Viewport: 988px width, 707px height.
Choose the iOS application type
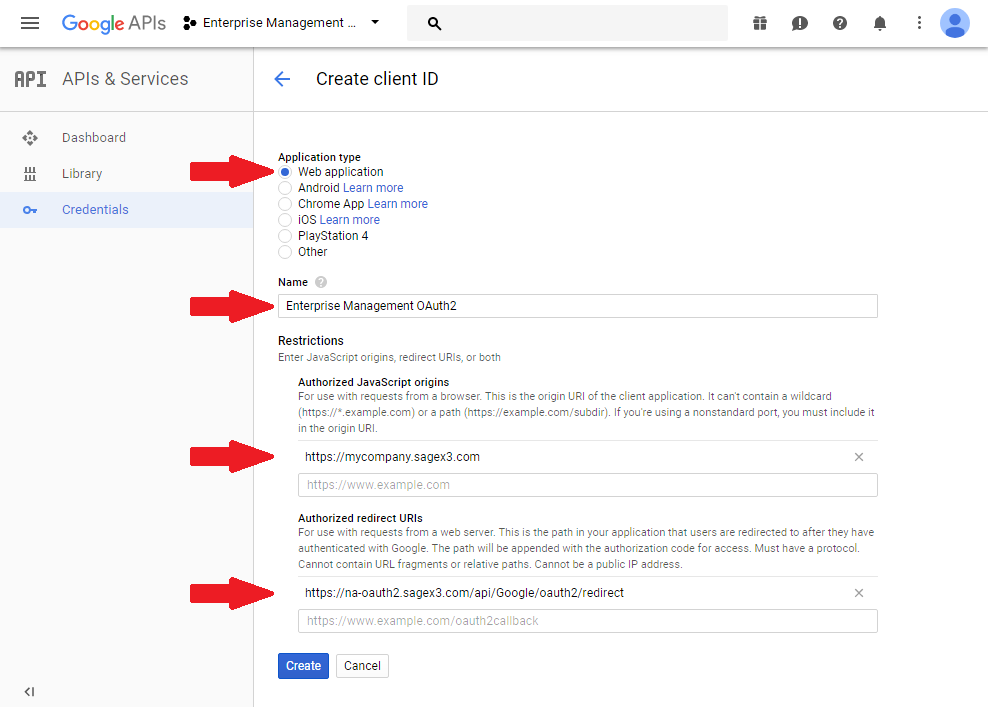pos(284,219)
